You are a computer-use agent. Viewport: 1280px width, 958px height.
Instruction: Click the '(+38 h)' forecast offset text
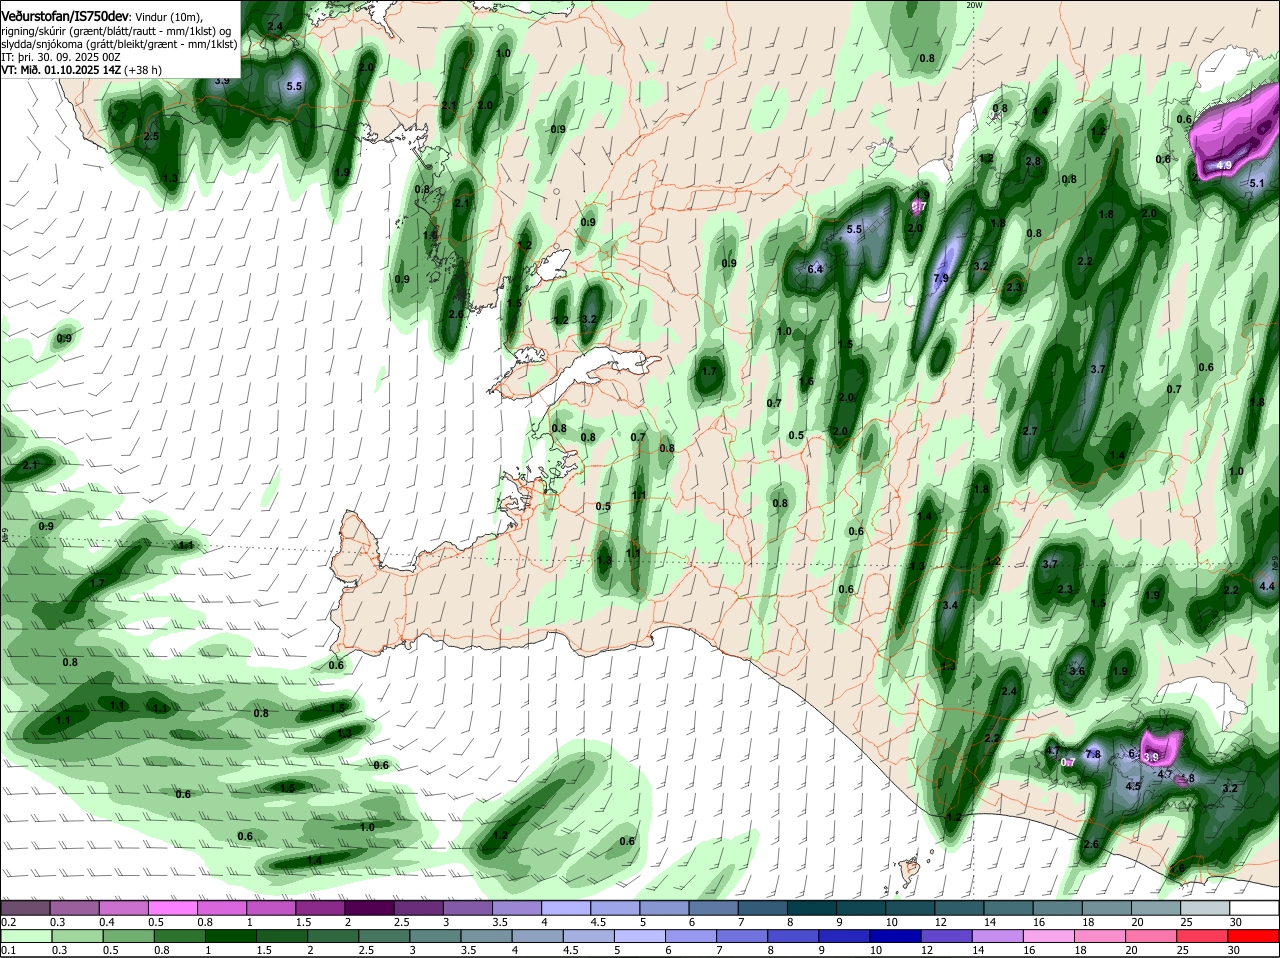point(144,70)
